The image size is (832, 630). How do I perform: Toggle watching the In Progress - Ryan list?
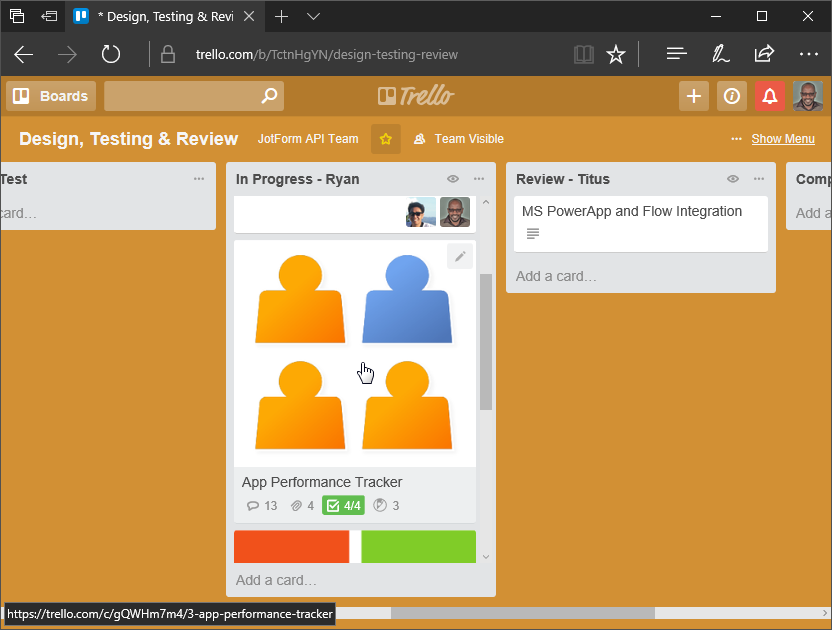tap(453, 179)
